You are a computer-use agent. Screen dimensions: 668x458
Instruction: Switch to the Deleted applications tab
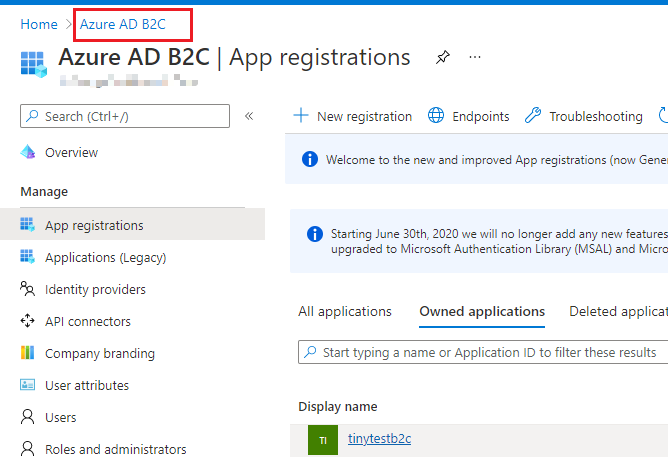click(618, 312)
